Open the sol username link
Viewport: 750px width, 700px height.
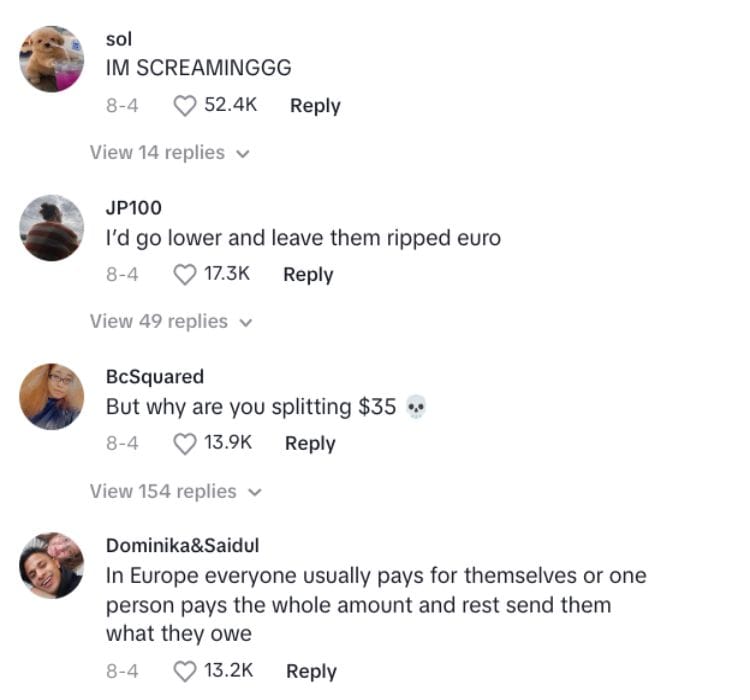(119, 39)
